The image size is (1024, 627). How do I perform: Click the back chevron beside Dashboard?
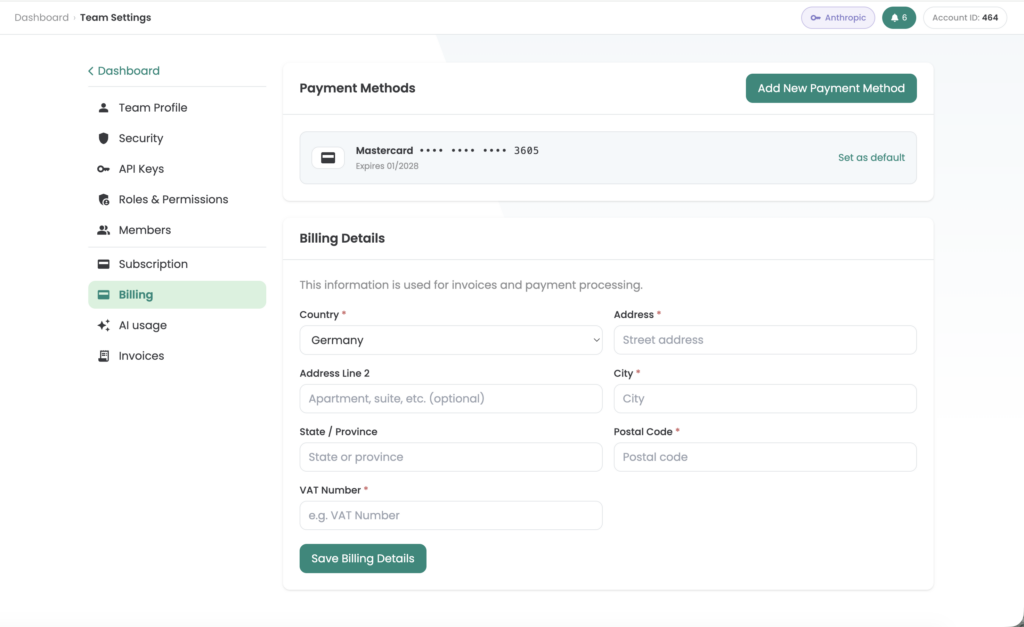coord(91,71)
